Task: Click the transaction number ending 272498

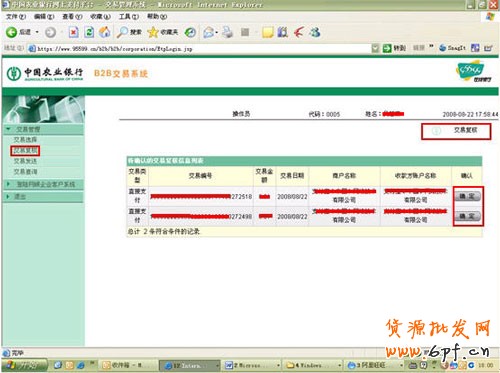Action: pyautogui.click(x=201, y=217)
